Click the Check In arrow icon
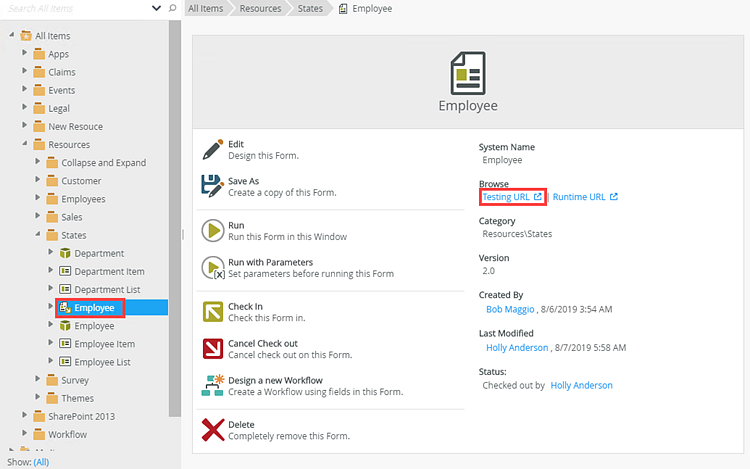 point(212,312)
